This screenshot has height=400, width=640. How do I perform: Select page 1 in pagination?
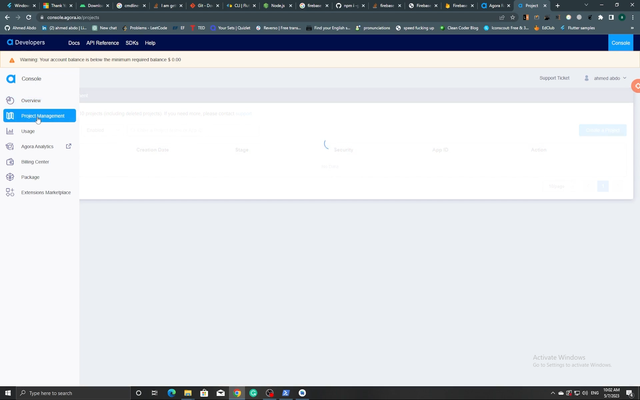point(603,186)
